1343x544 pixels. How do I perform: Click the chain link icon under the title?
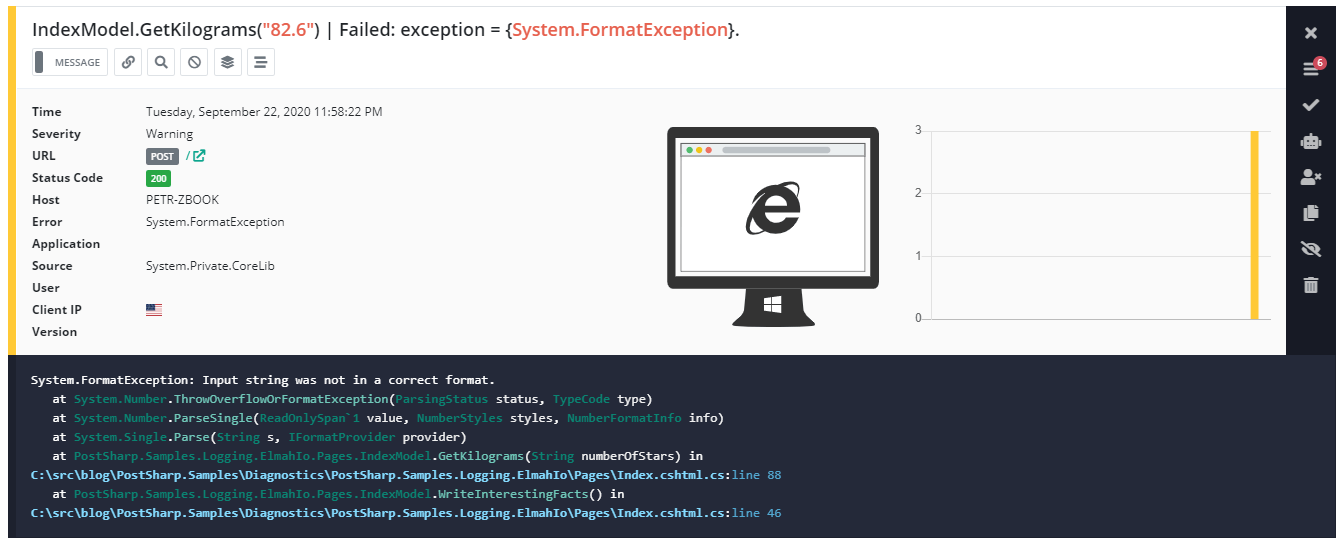128,62
